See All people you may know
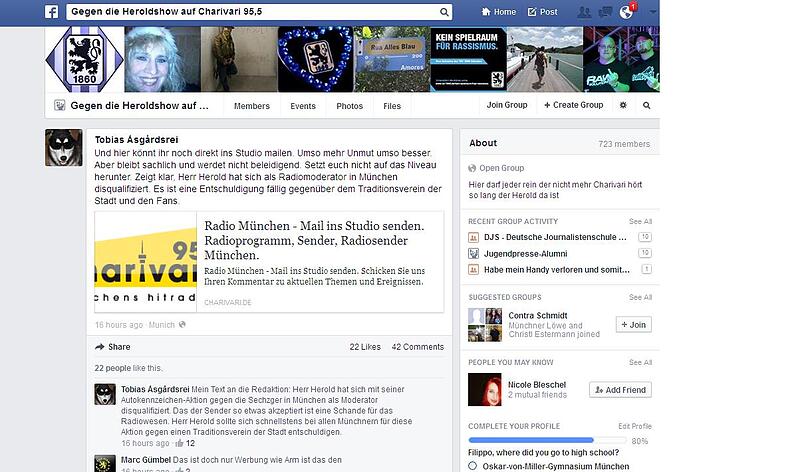Screen dimensions: 812x472 [x=641, y=363]
